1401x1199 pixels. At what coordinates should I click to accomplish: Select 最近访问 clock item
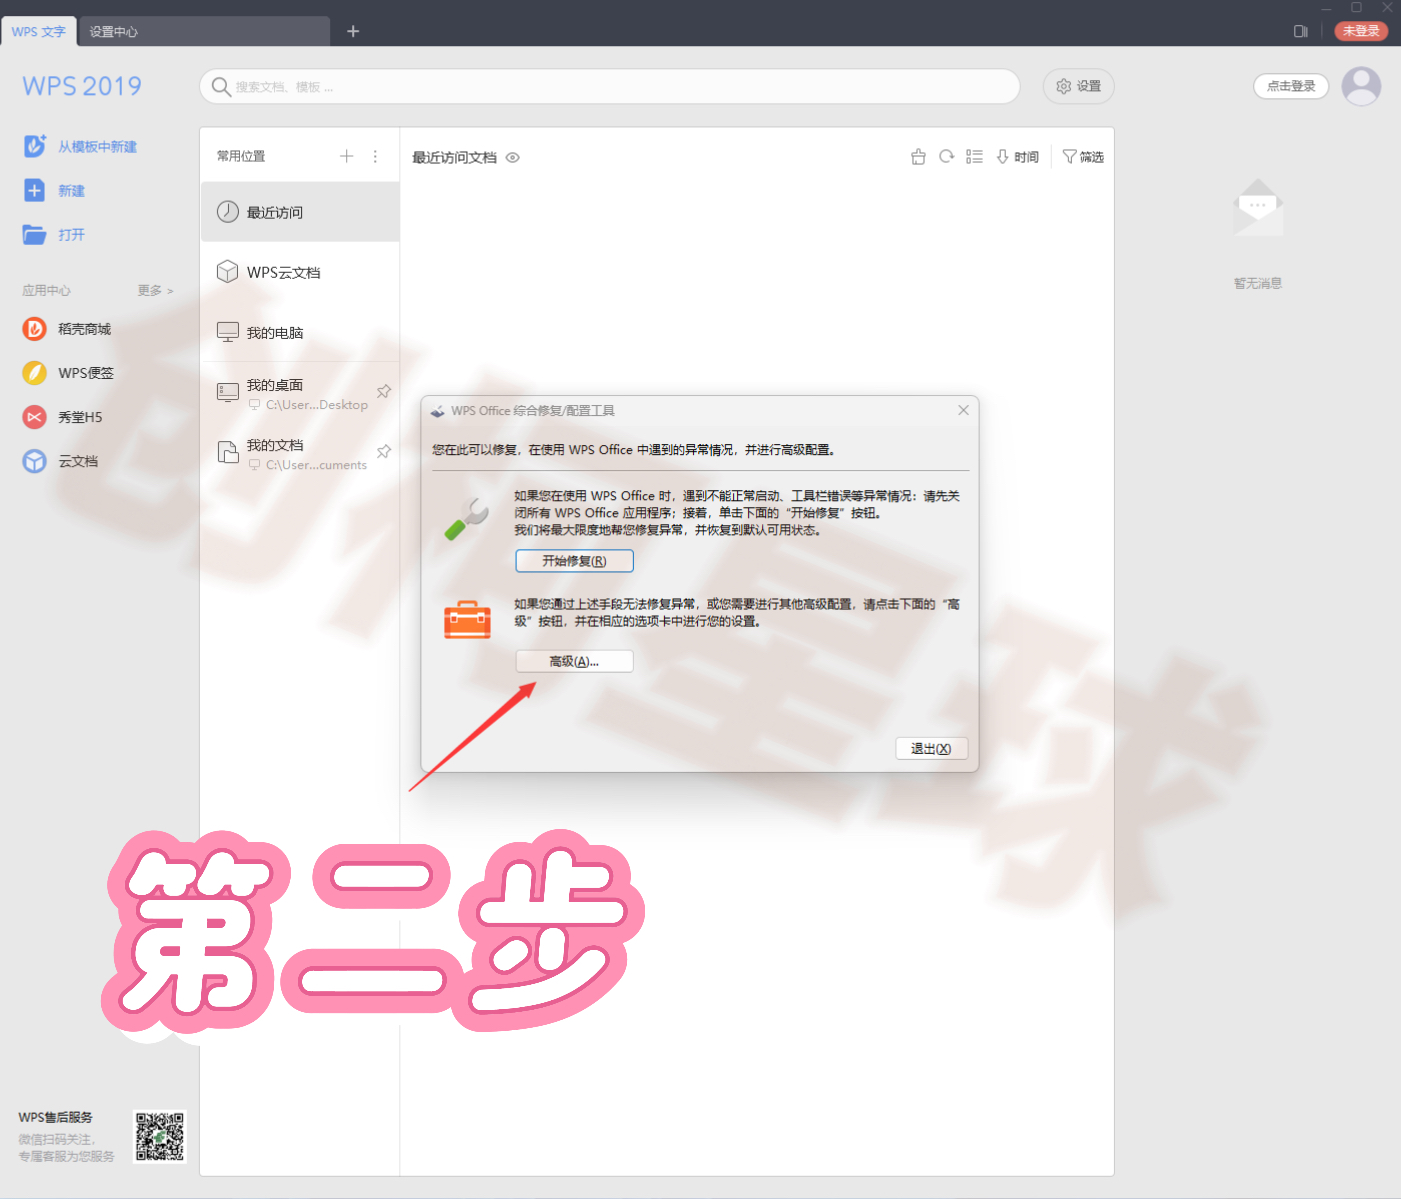click(300, 212)
